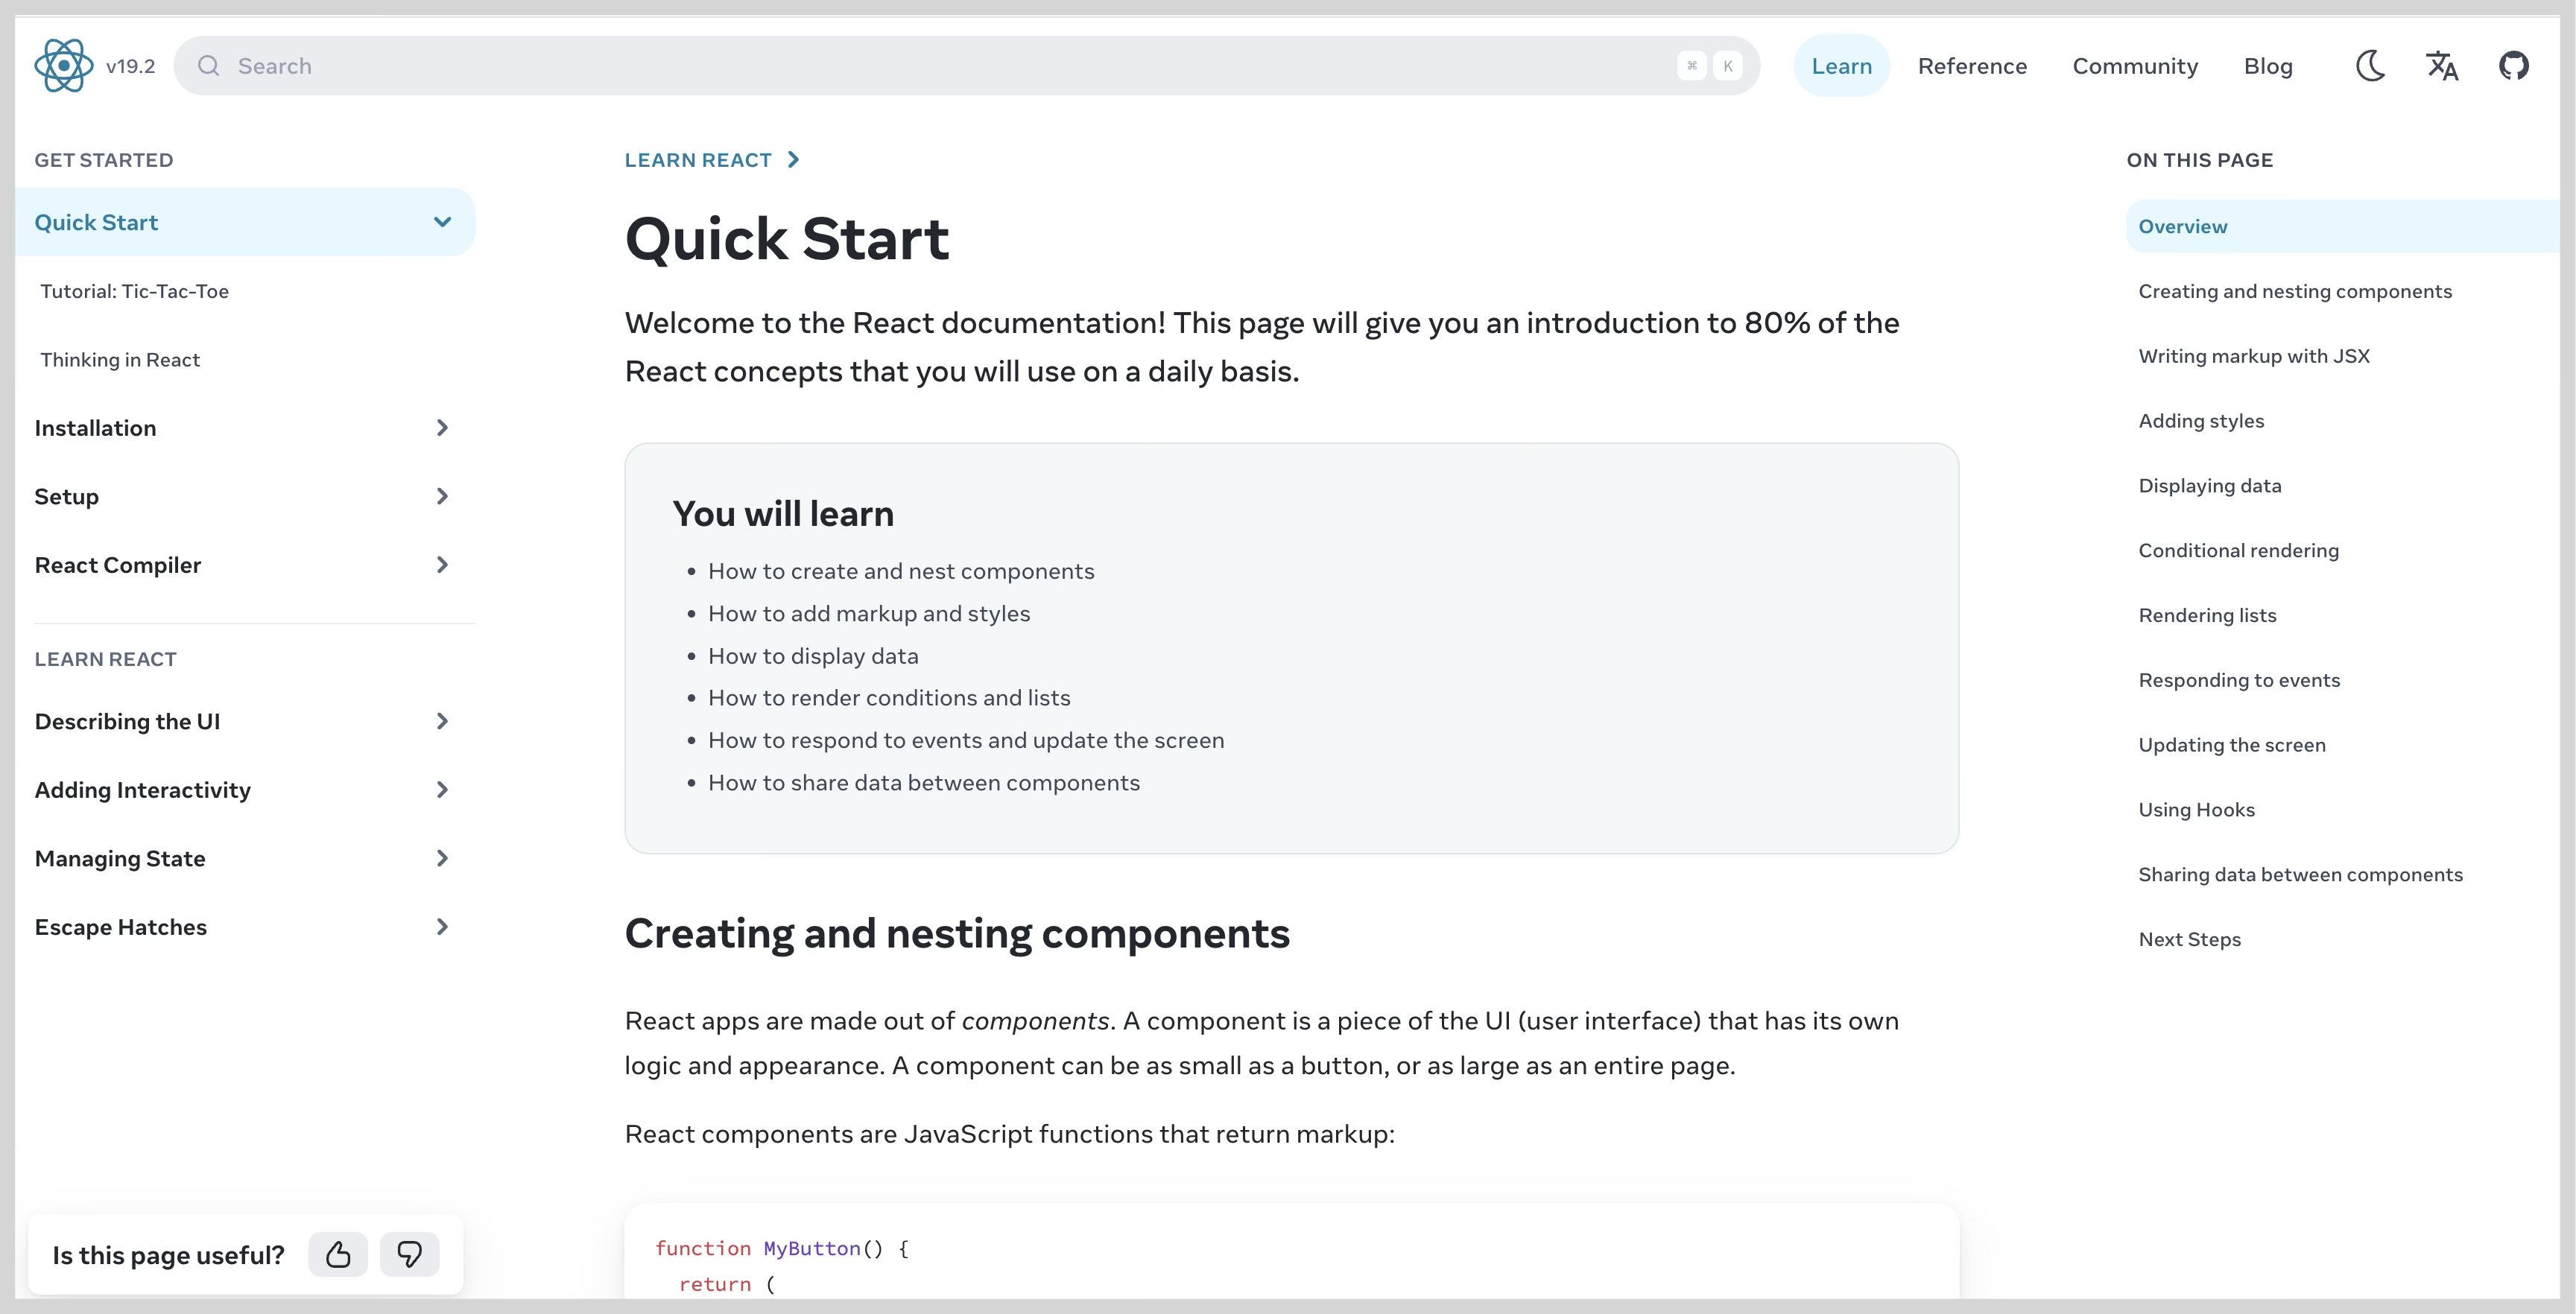Open the Tutorial: Tic-Tac-Toe page

(x=134, y=291)
